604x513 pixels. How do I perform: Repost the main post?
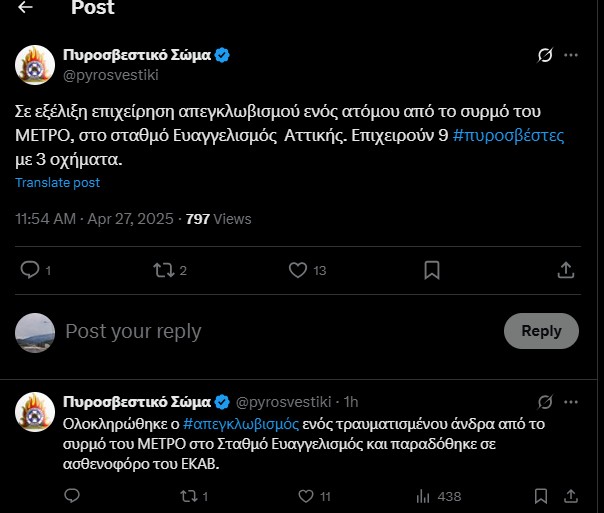164,270
